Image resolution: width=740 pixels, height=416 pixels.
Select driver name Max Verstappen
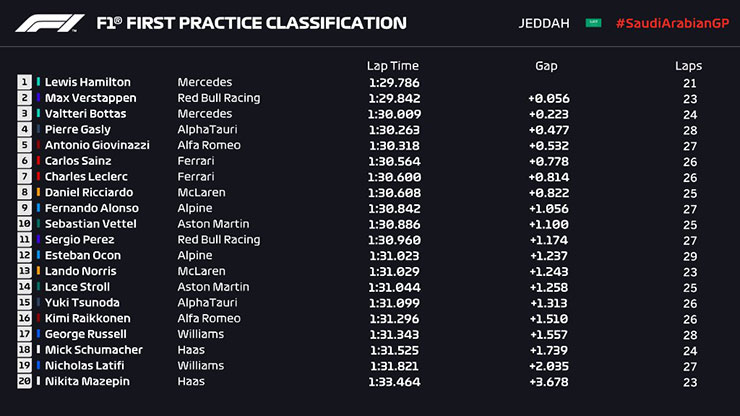click(90, 98)
